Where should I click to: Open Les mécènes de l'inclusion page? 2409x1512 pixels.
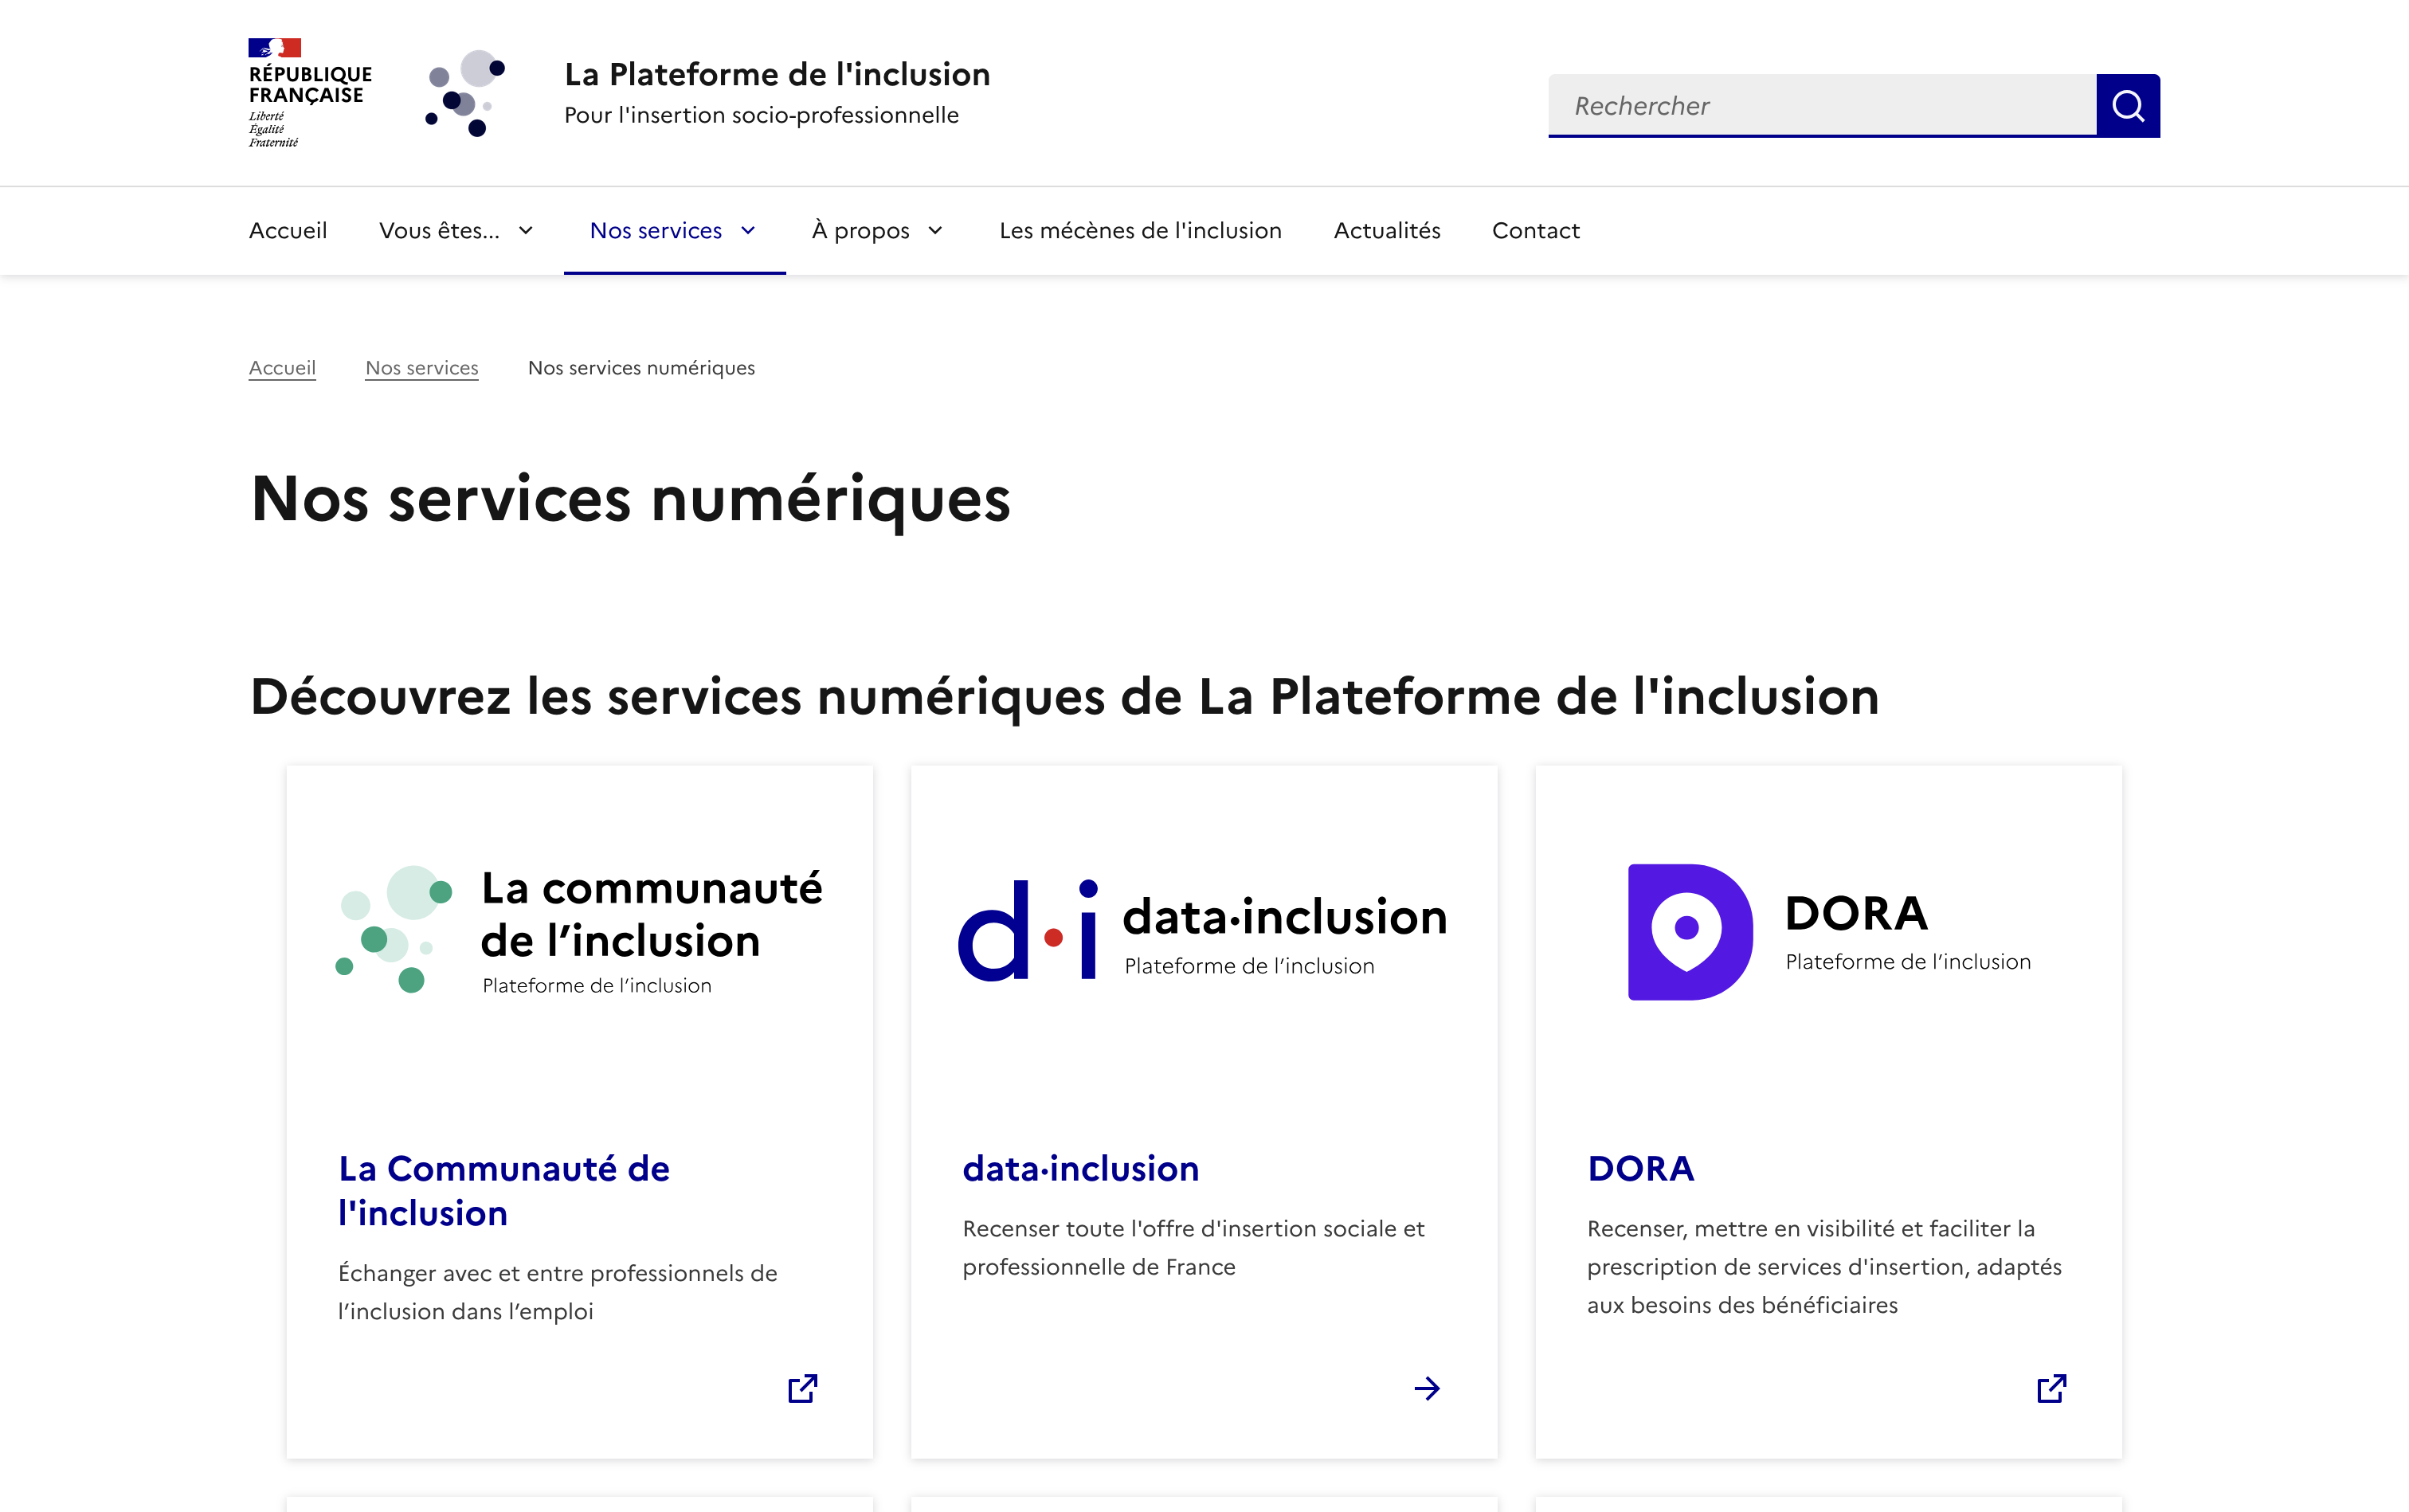click(x=1141, y=230)
